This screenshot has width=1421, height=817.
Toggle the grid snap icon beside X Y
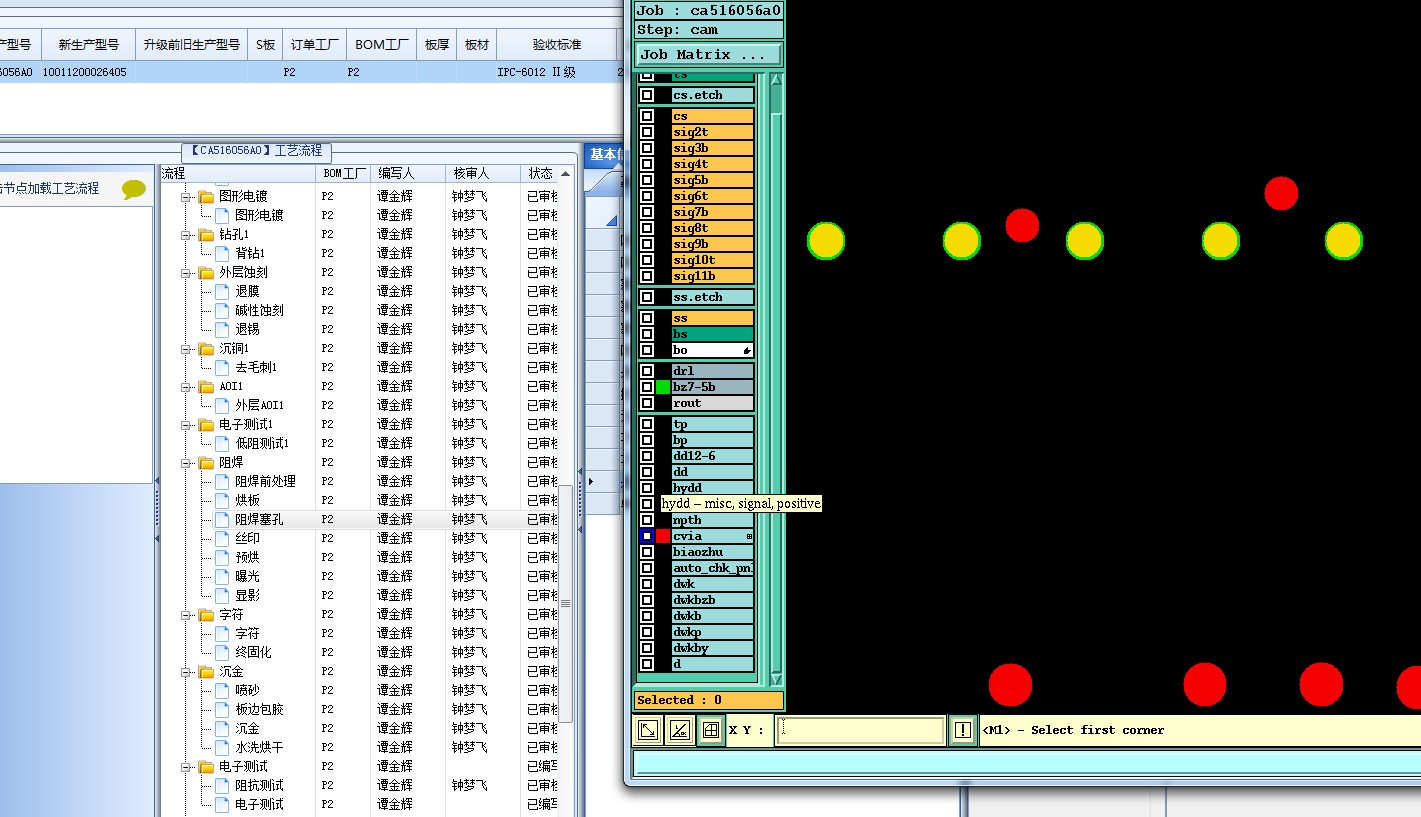(711, 730)
